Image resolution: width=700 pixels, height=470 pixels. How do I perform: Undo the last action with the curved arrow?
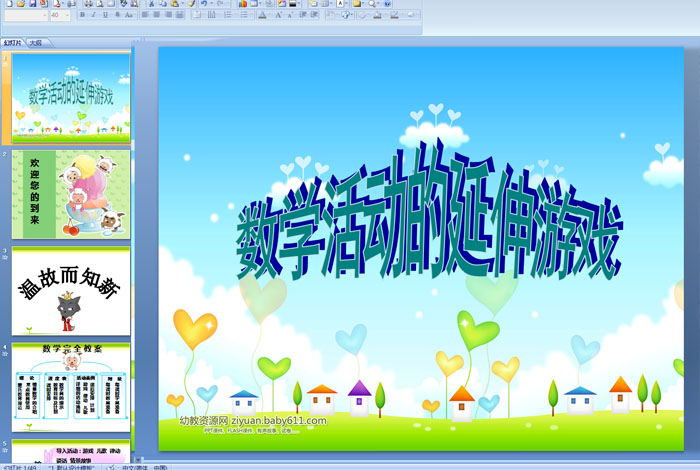tap(204, 4)
